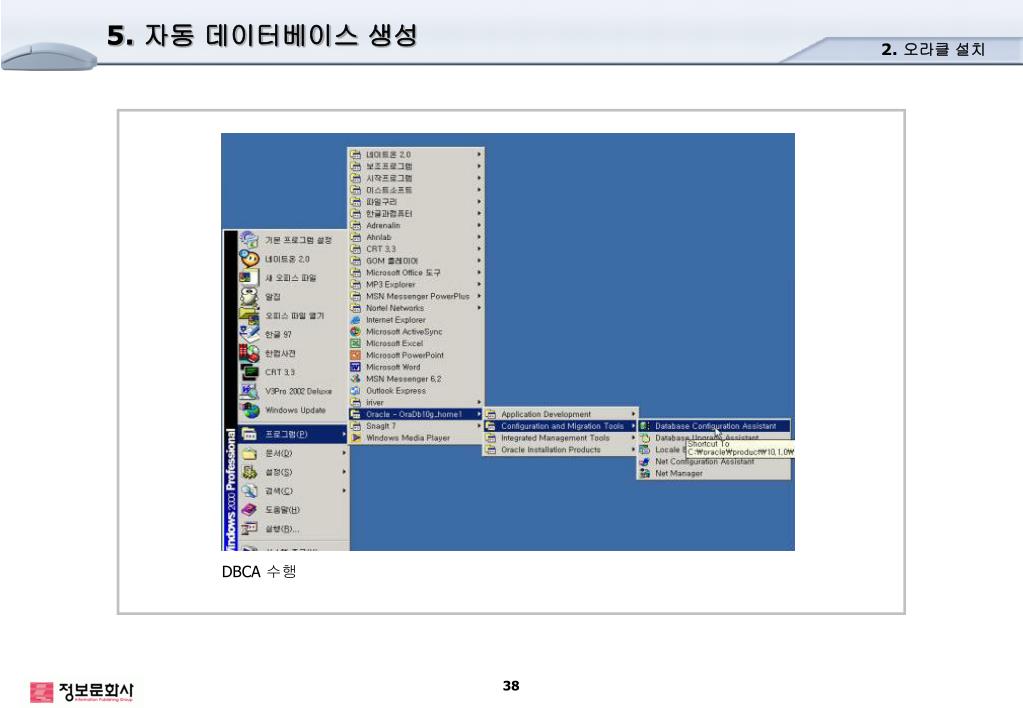This screenshot has height=708, width=1023.
Task: Expand the Application Development submenu arrow
Action: 633,414
